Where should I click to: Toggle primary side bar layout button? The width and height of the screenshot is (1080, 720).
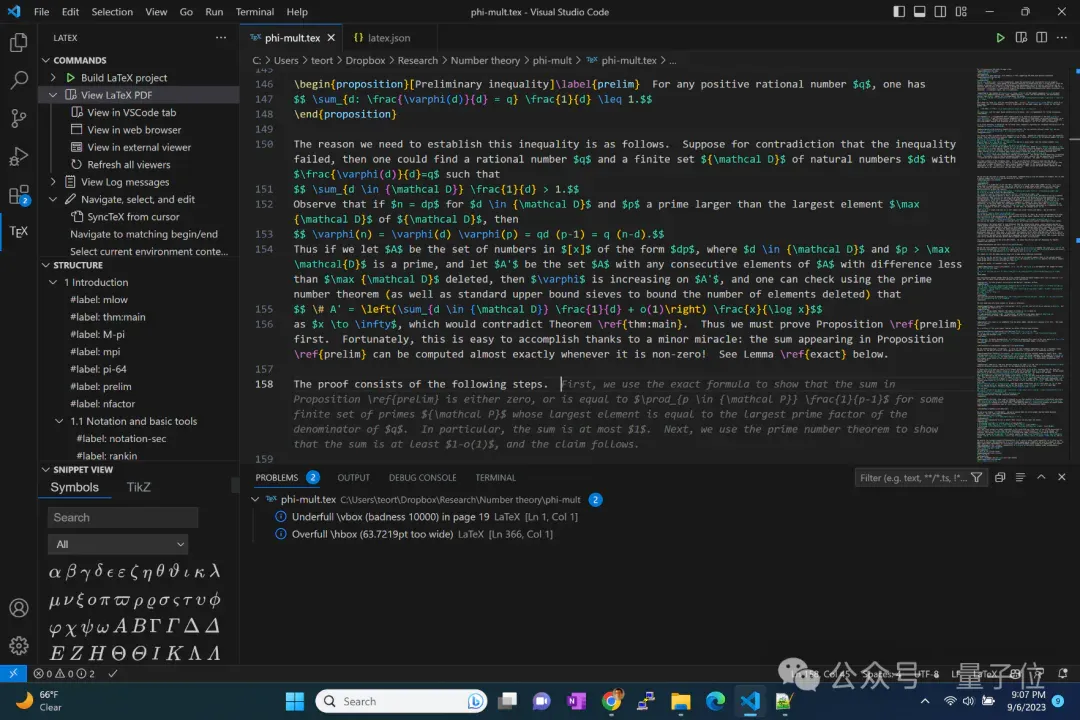pyautogui.click(x=899, y=12)
